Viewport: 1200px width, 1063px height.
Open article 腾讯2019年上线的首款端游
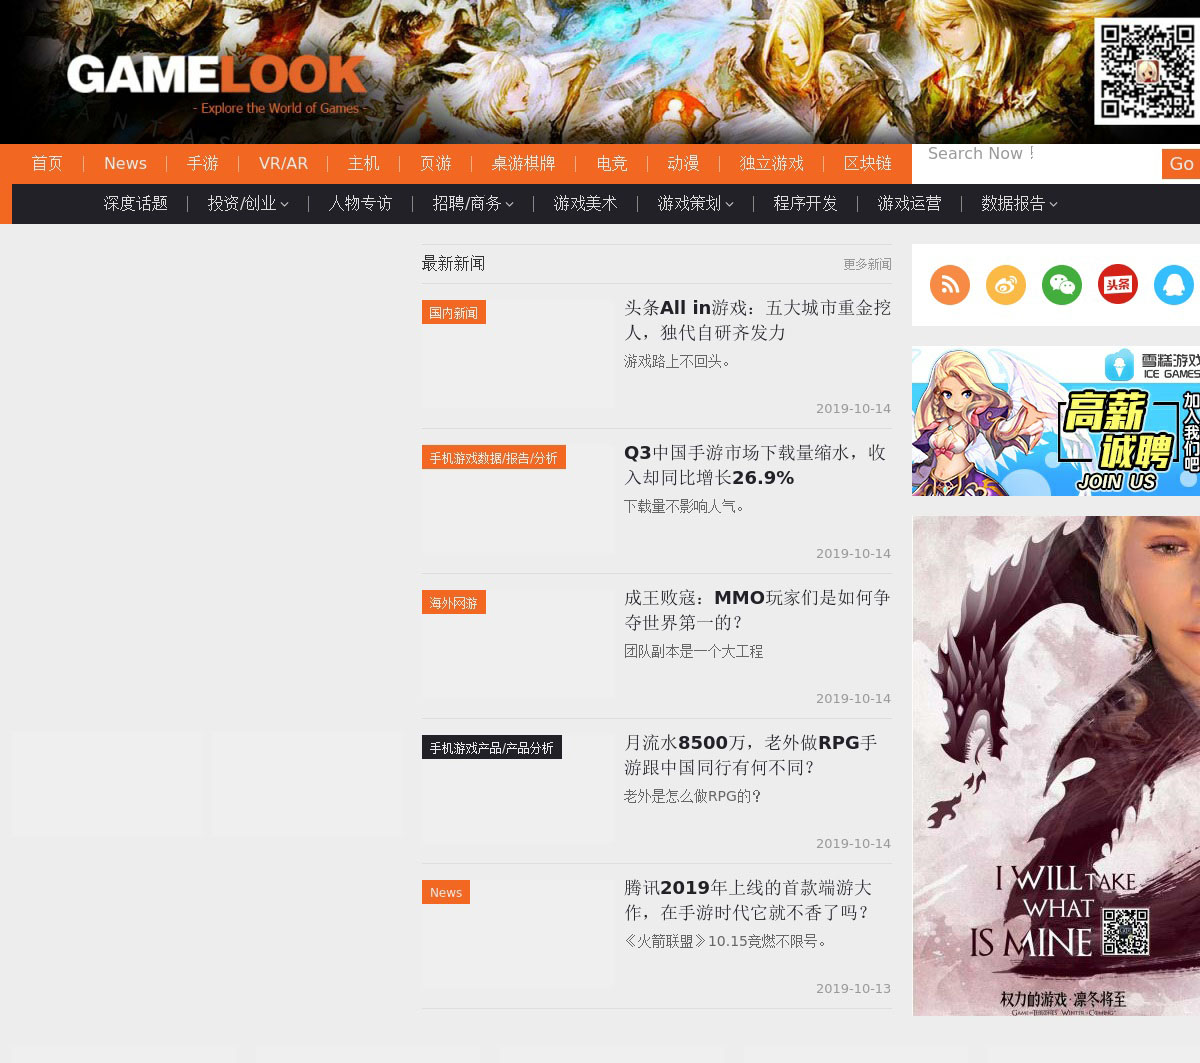coord(748,900)
